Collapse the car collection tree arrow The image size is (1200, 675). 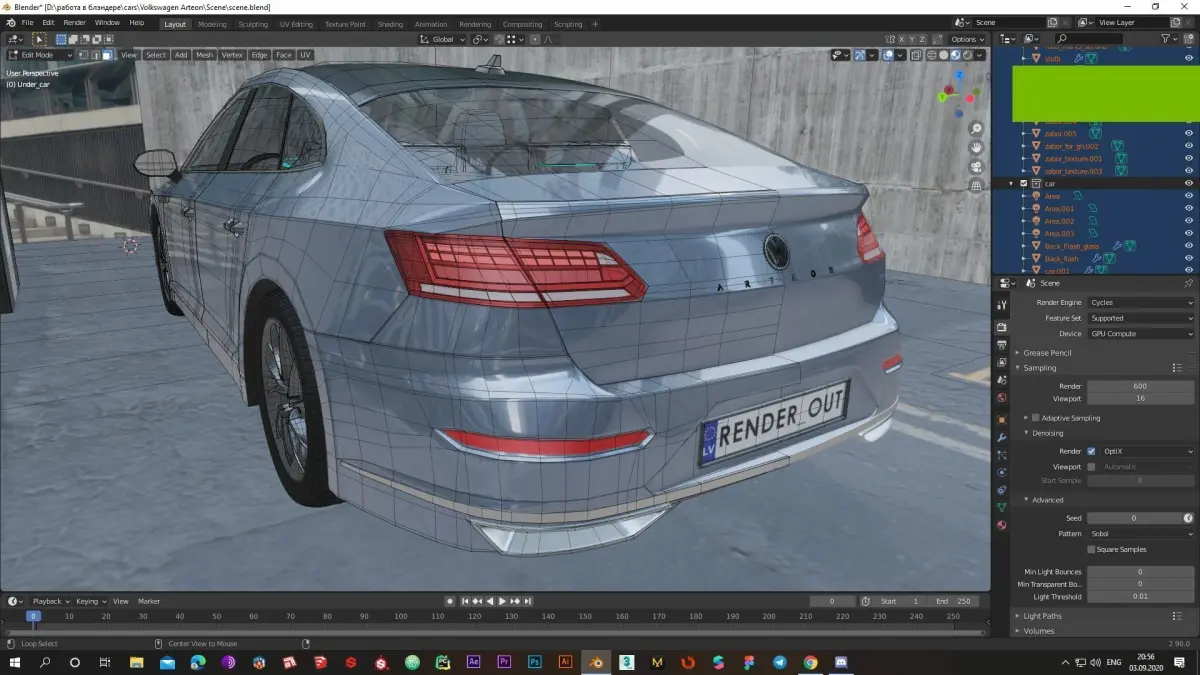1011,184
